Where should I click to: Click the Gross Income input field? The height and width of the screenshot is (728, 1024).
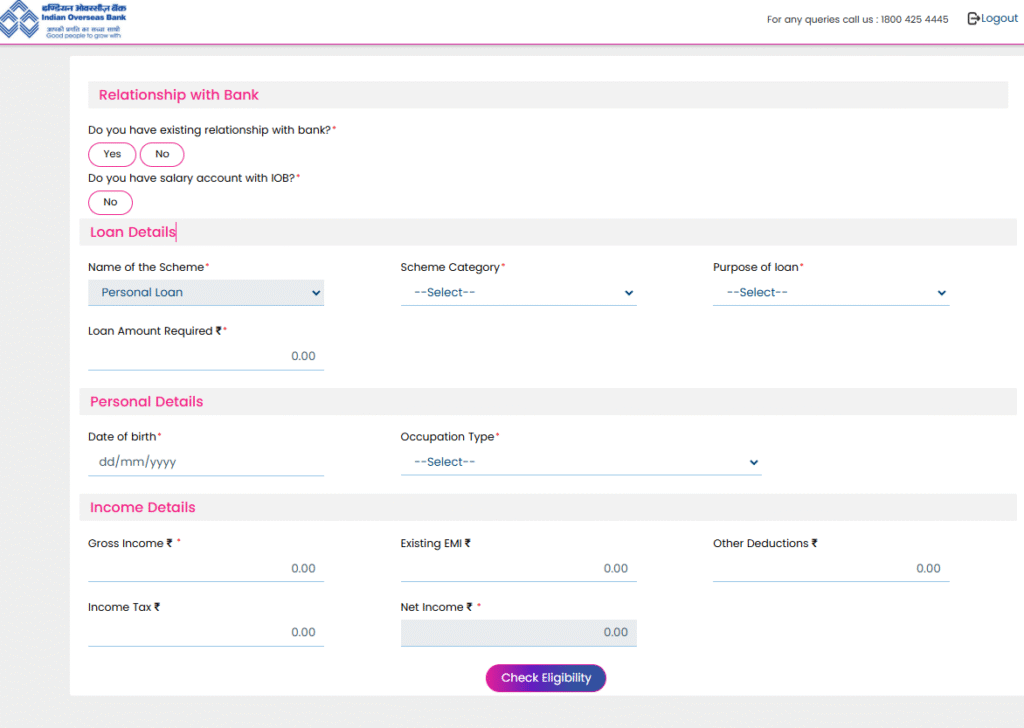pyautogui.click(x=205, y=568)
